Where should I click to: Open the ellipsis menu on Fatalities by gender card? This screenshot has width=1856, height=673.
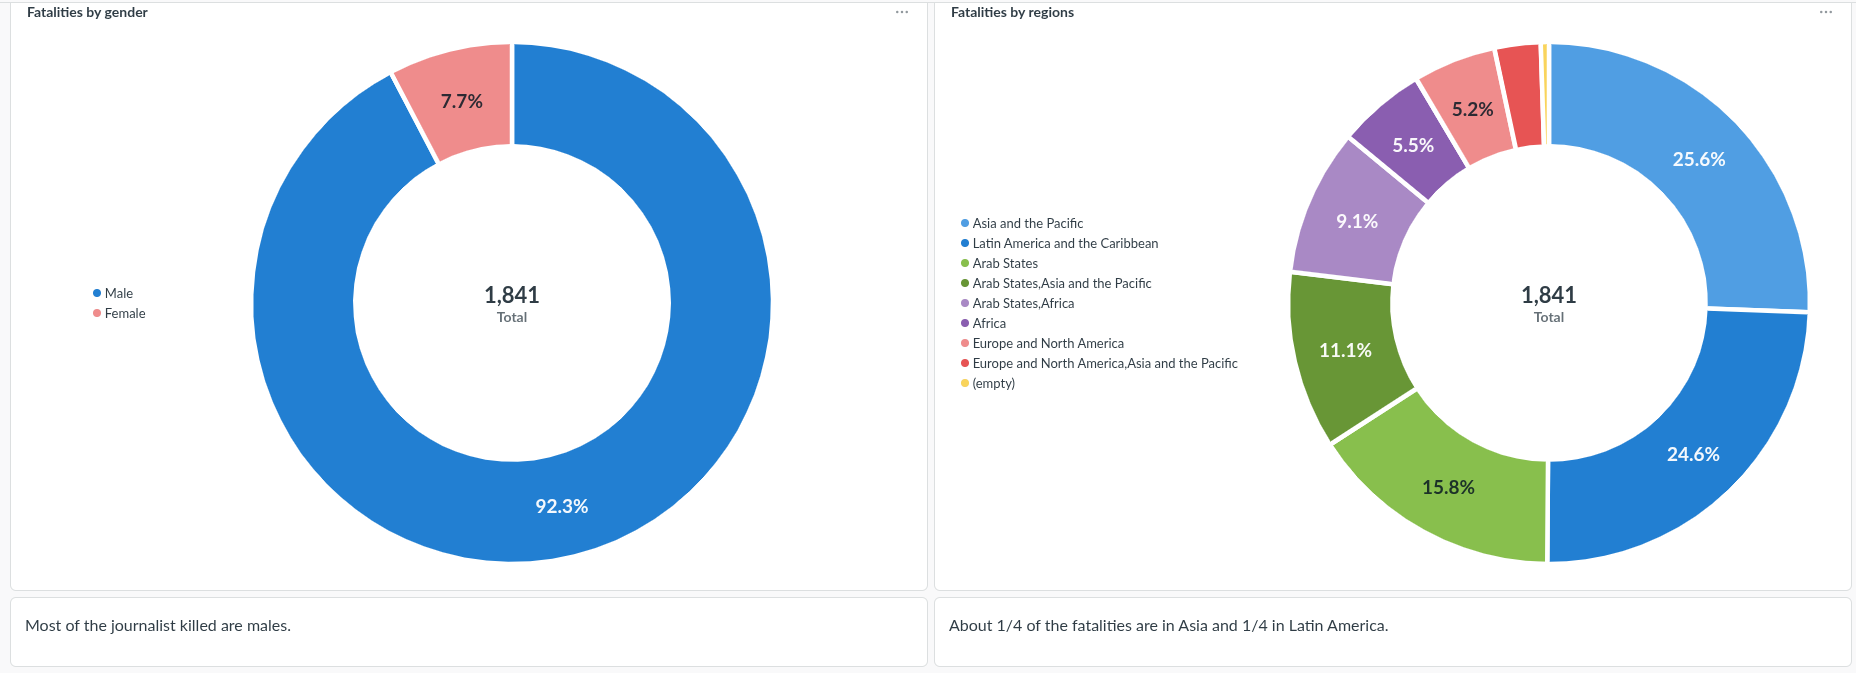point(902,12)
